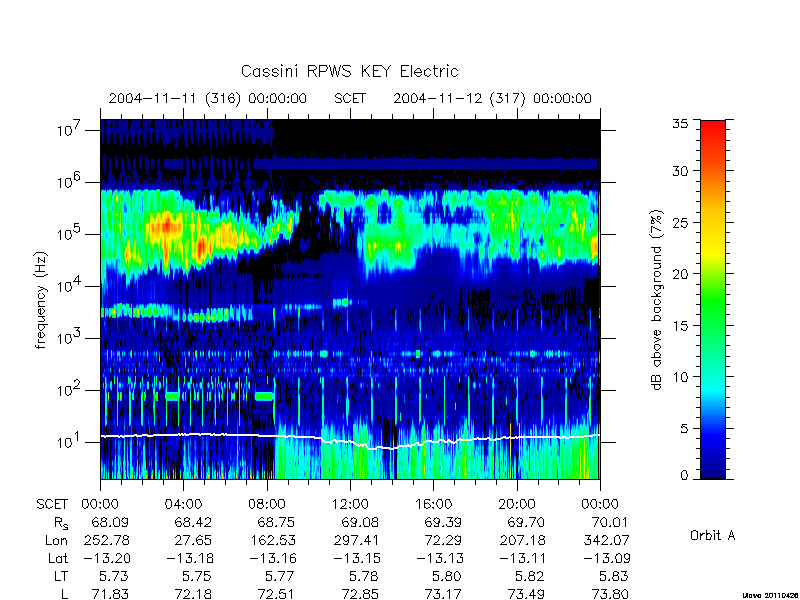Click the rainbow dB color scale bar
Viewport: 800px width, 600px height.
(713, 299)
